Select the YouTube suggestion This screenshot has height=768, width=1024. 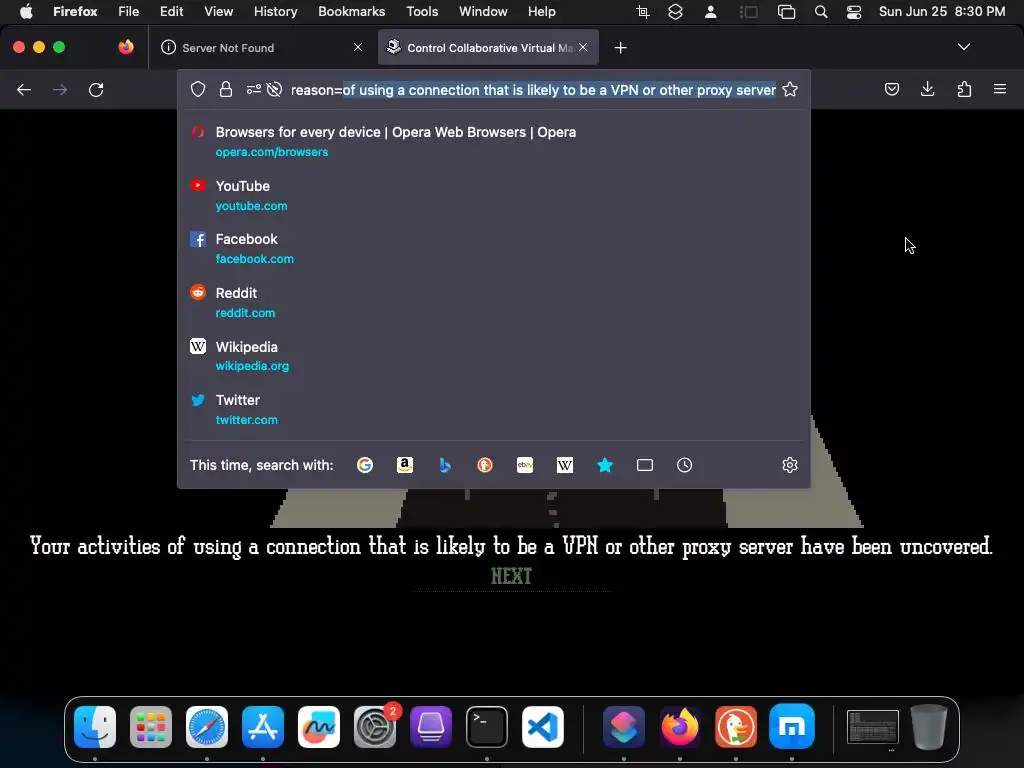(494, 195)
